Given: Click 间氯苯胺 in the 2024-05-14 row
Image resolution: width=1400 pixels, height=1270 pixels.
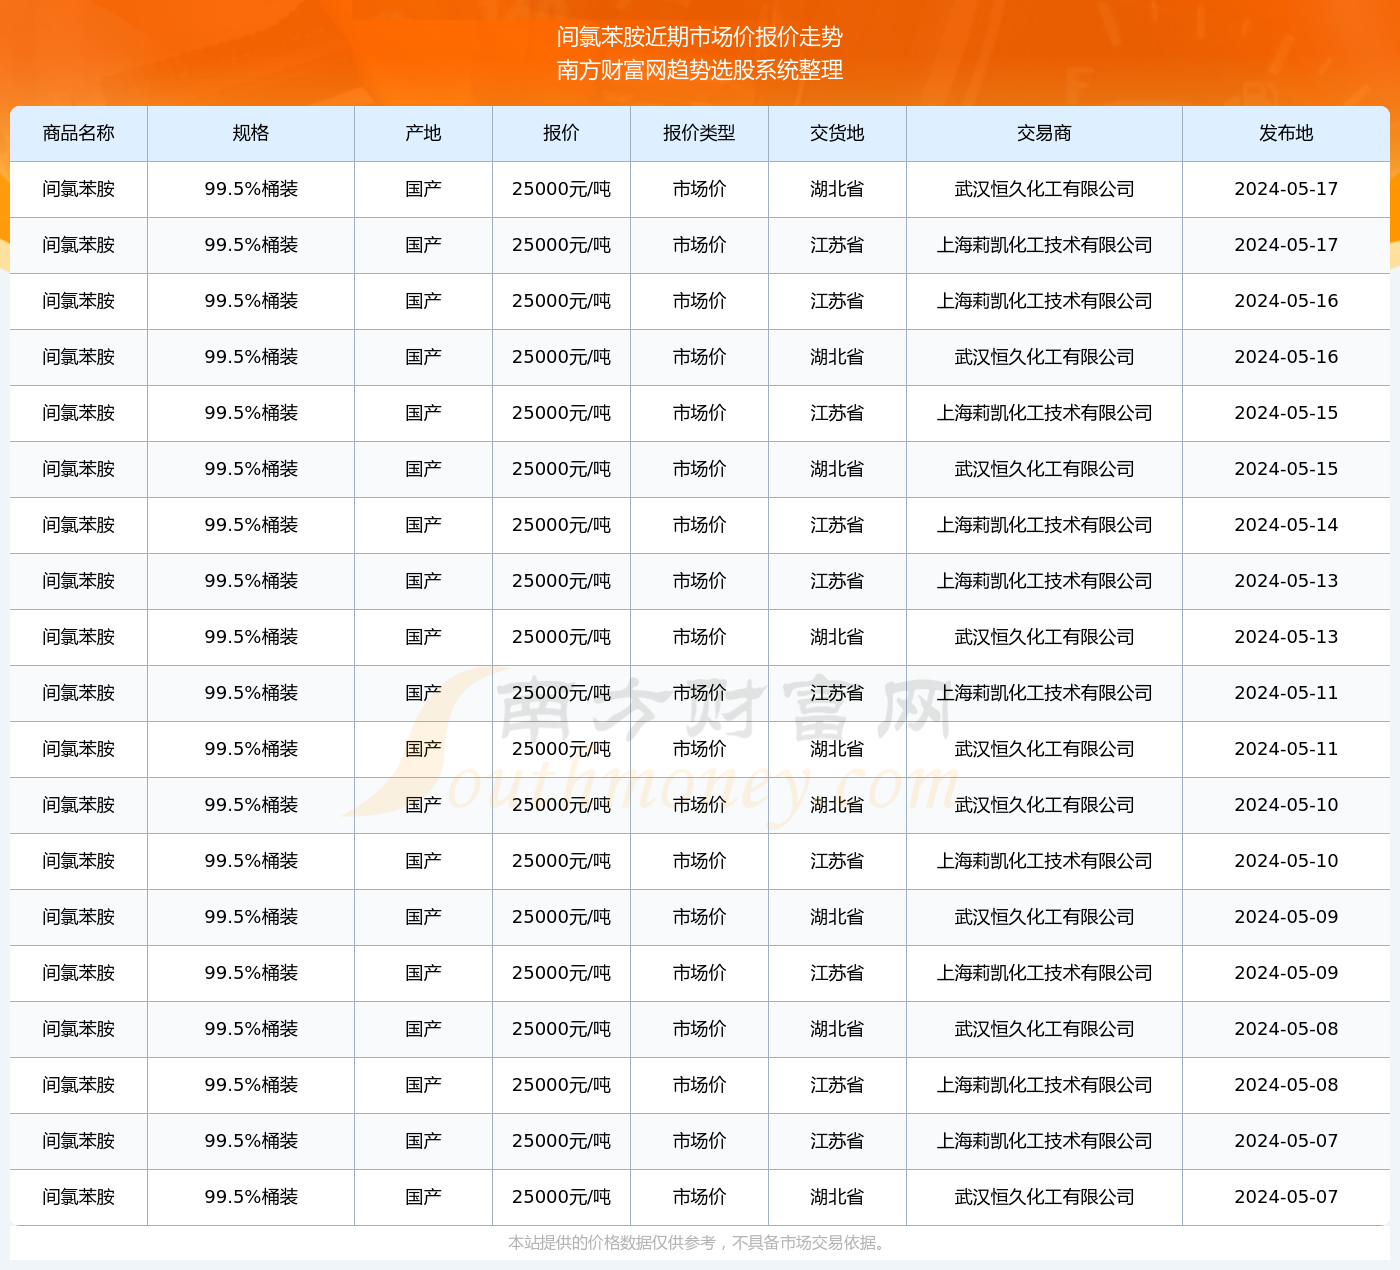Looking at the screenshot, I should pos(79,525).
